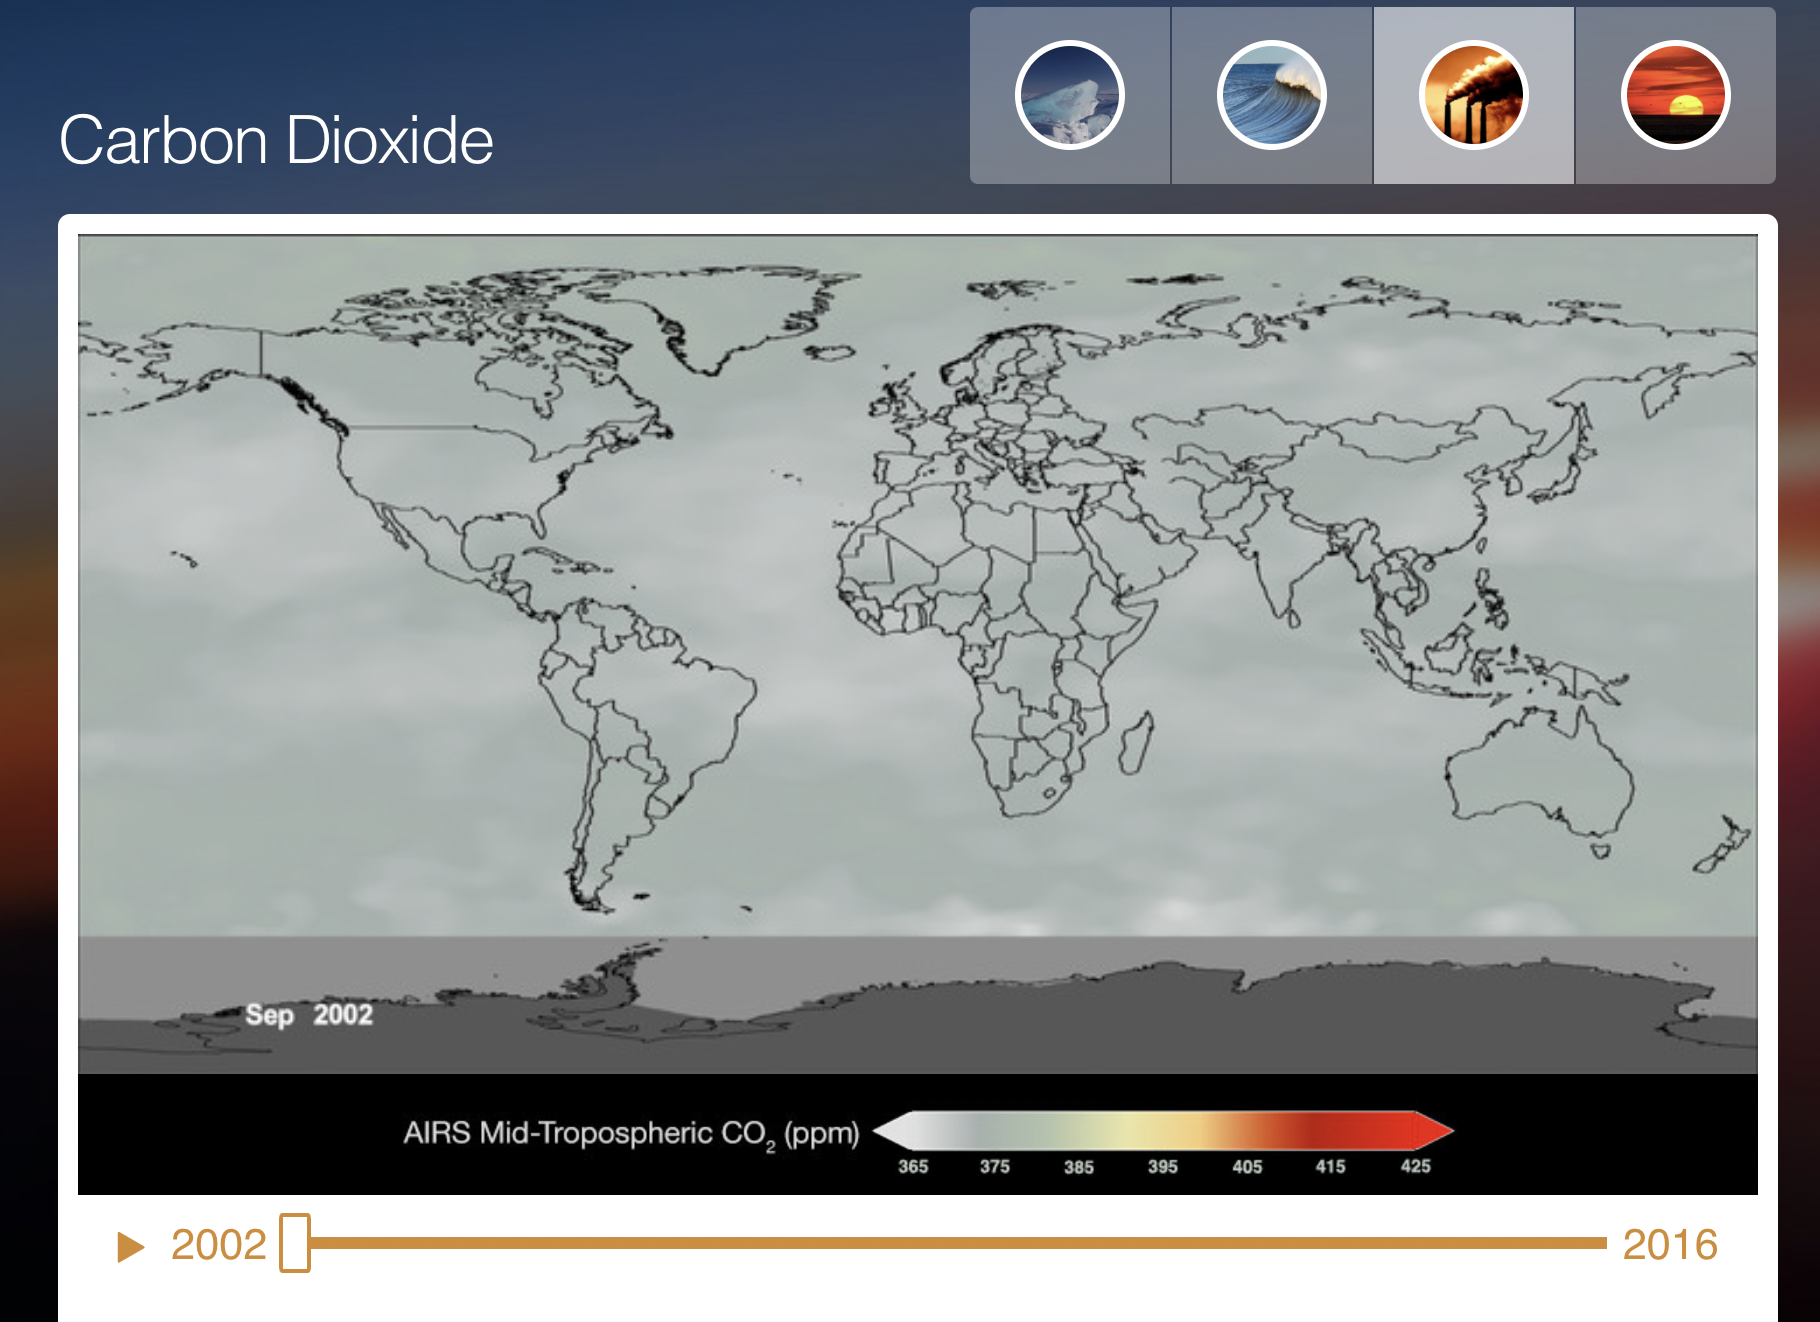Click the 395 value on the legend
The image size is (1820, 1322).
tap(1162, 1167)
